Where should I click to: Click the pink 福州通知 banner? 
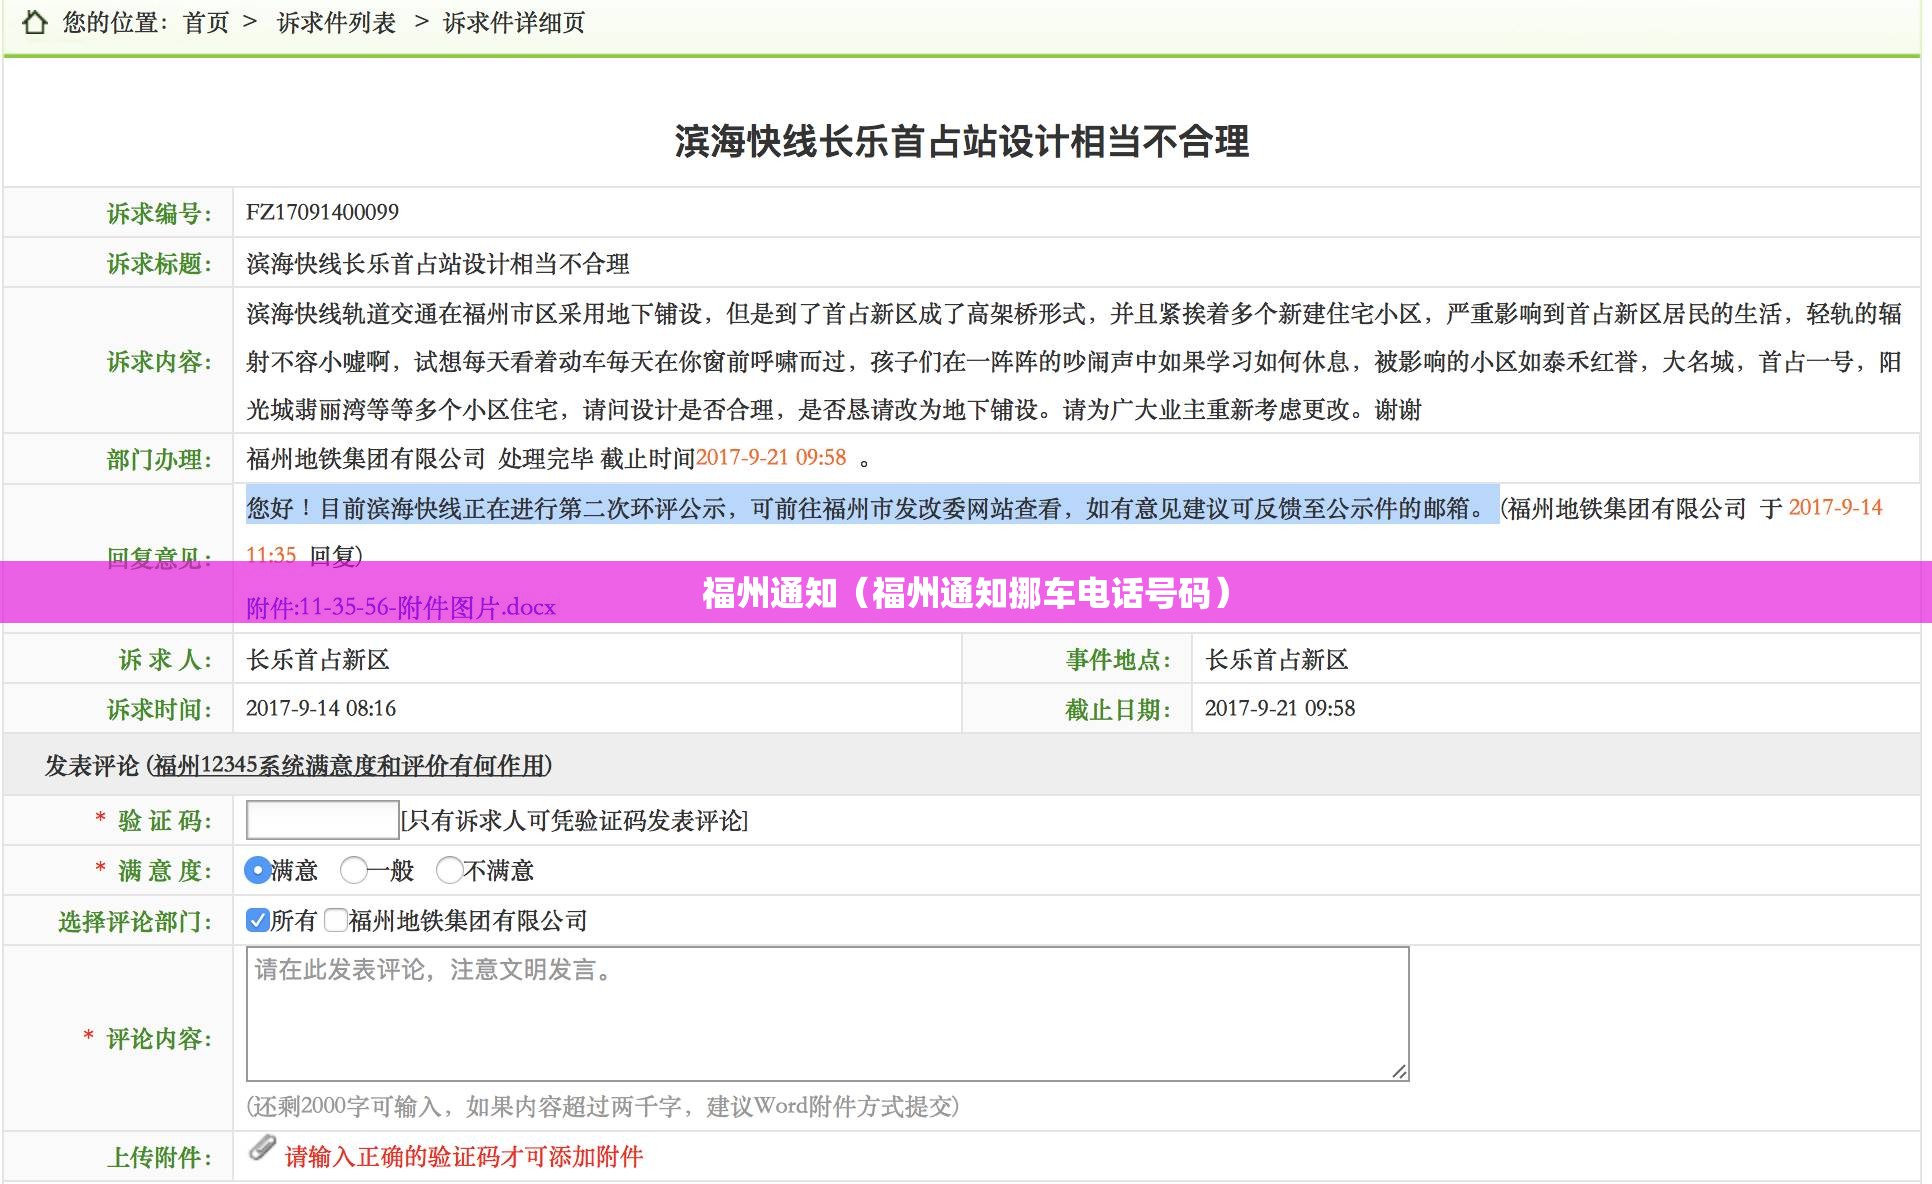(x=966, y=592)
